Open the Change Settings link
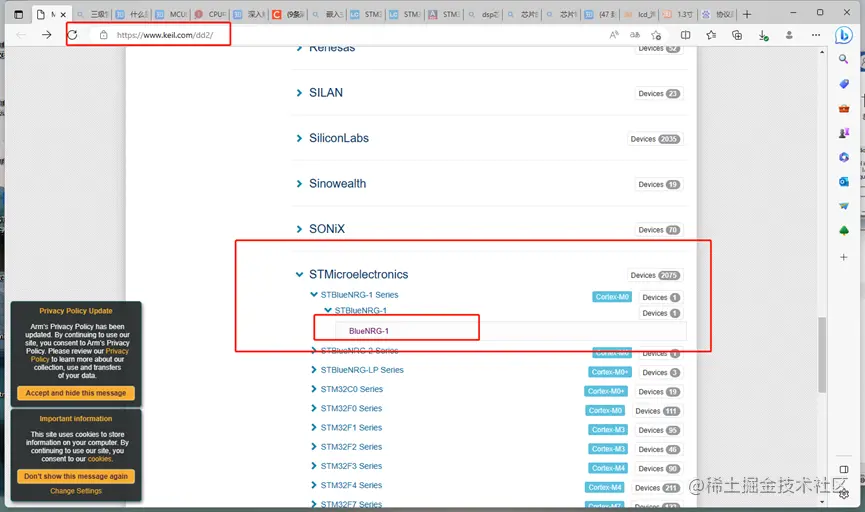The height and width of the screenshot is (512, 865). point(76,491)
